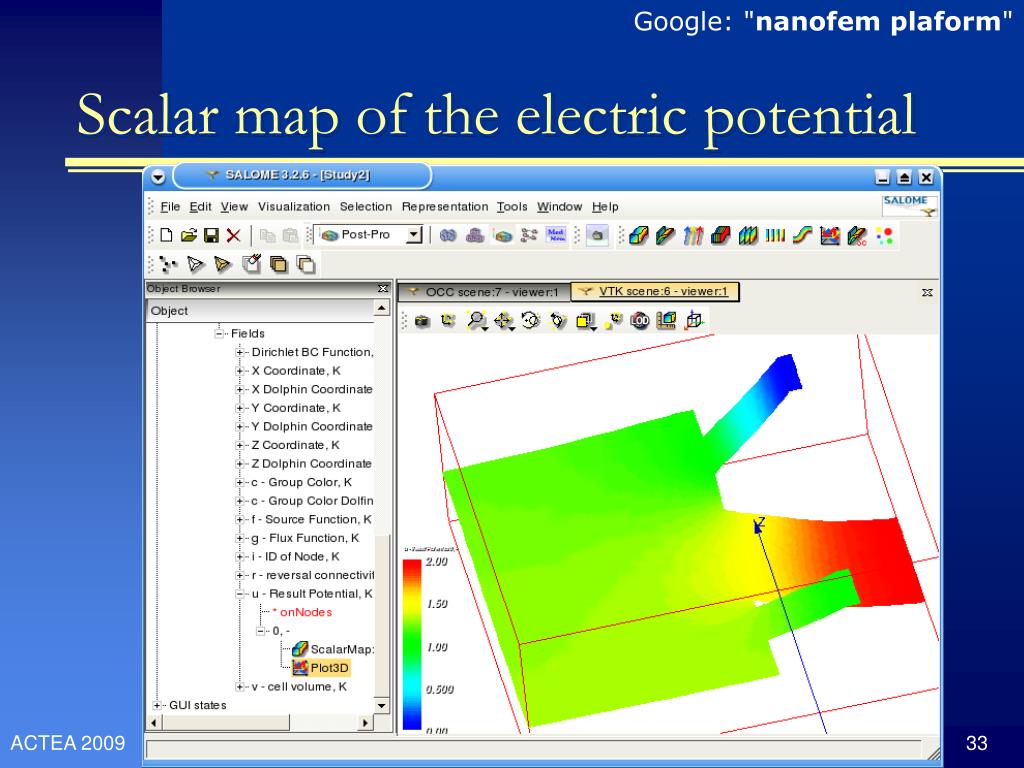Expand v - cell volume, K node
The width and height of the screenshot is (1024, 768).
point(240,687)
